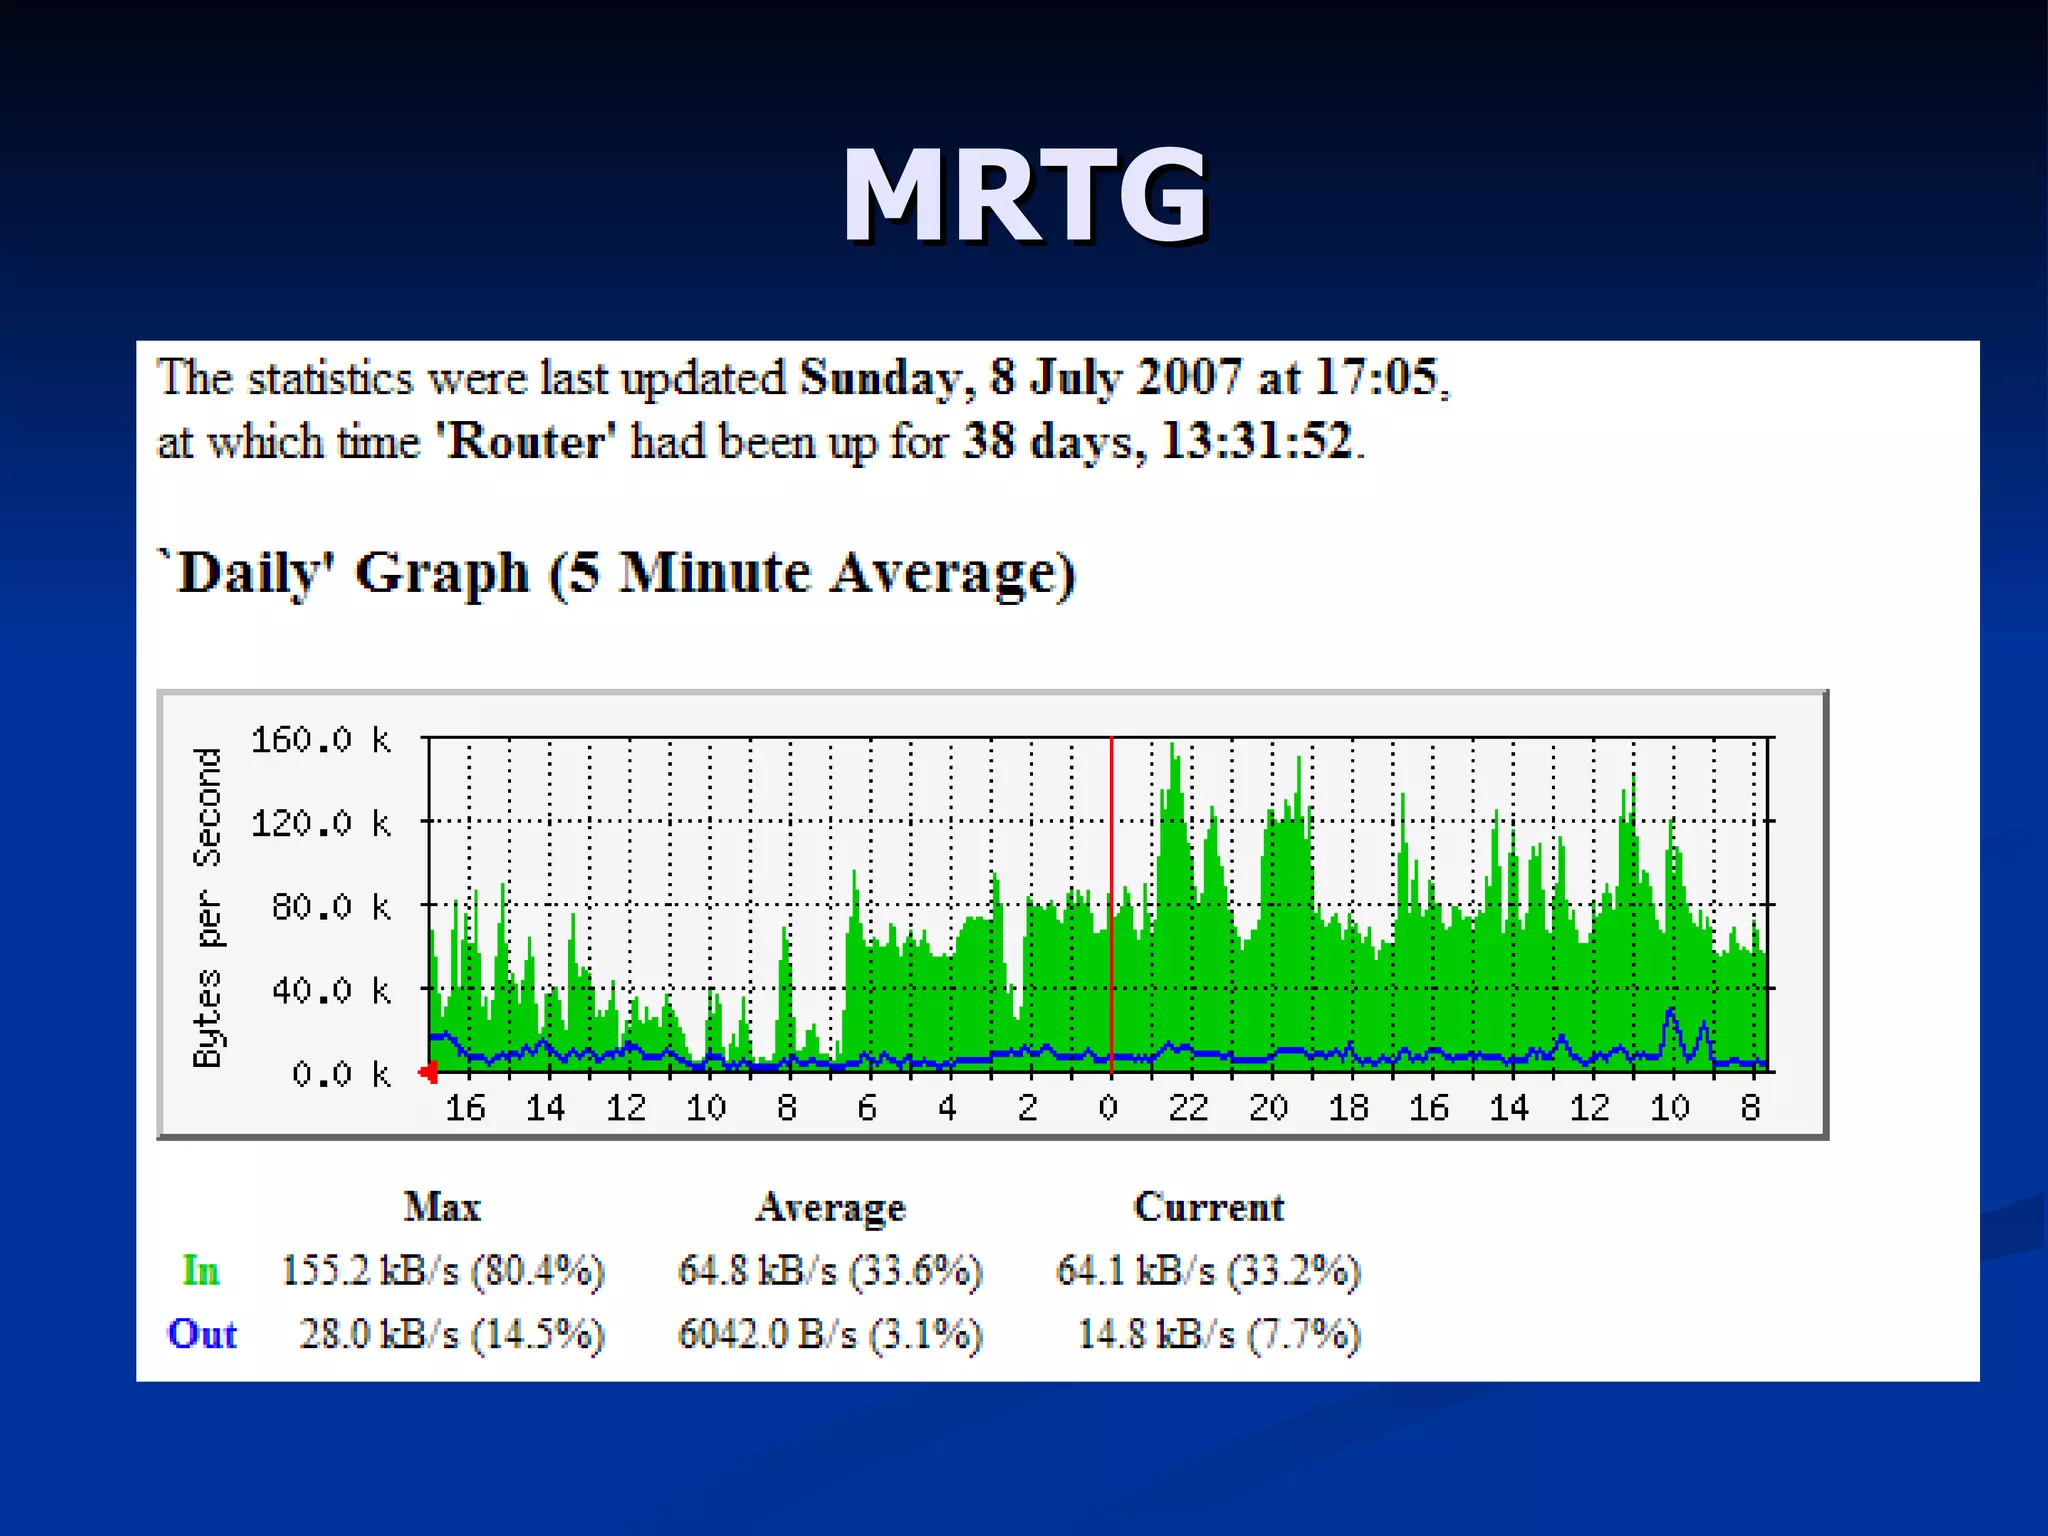Screen dimensions: 2048x1536
Task: Click the hour label 20 on x-axis
Action: click(x=1268, y=1108)
